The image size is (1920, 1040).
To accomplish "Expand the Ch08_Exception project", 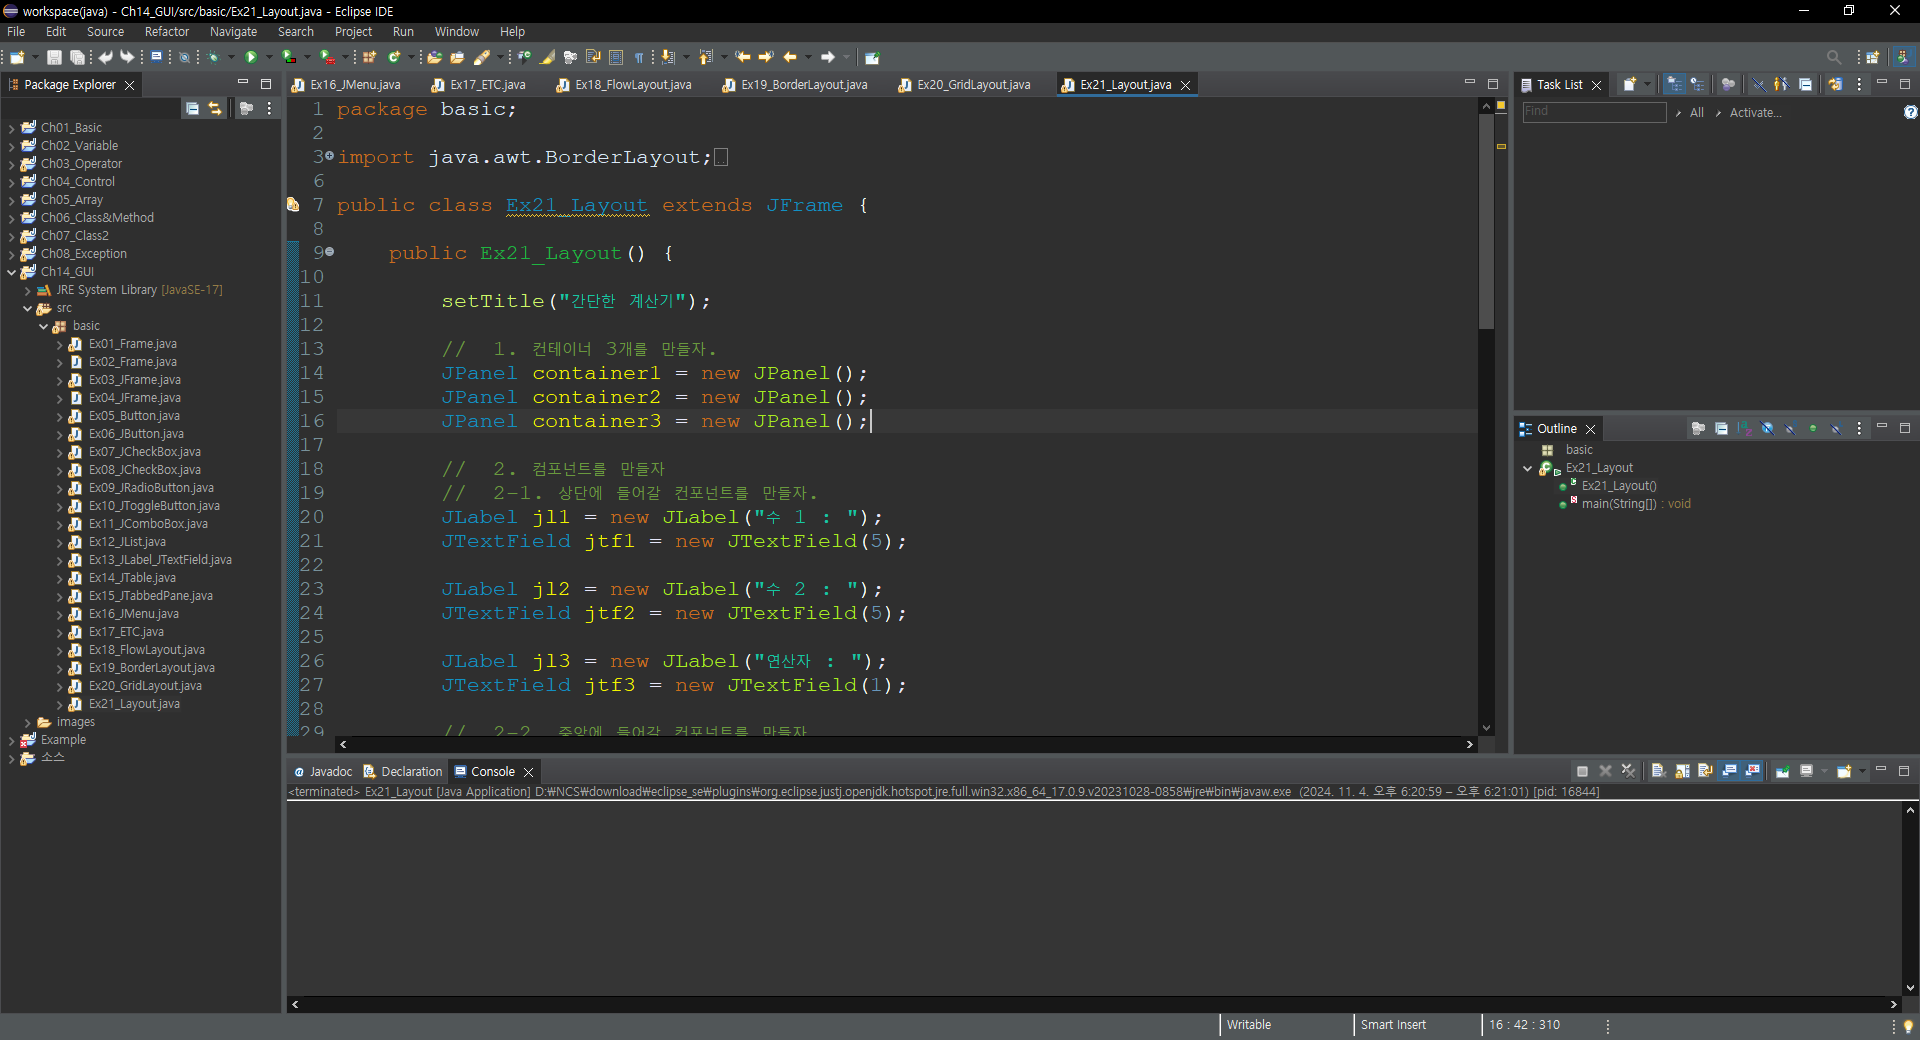I will (11, 254).
